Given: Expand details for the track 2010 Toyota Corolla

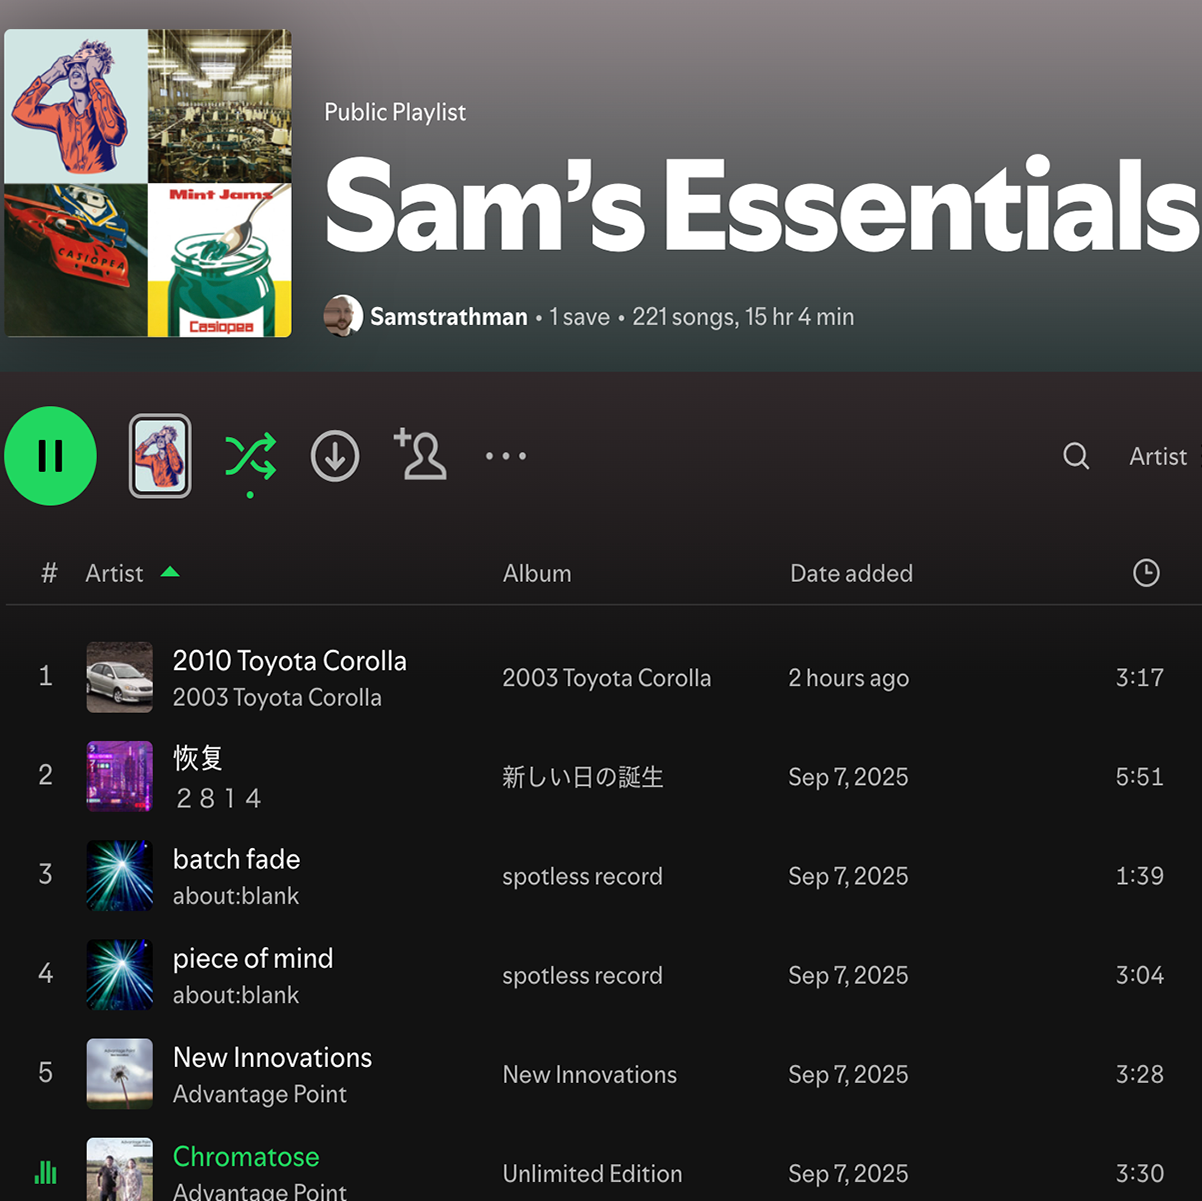Looking at the screenshot, I should (x=290, y=660).
